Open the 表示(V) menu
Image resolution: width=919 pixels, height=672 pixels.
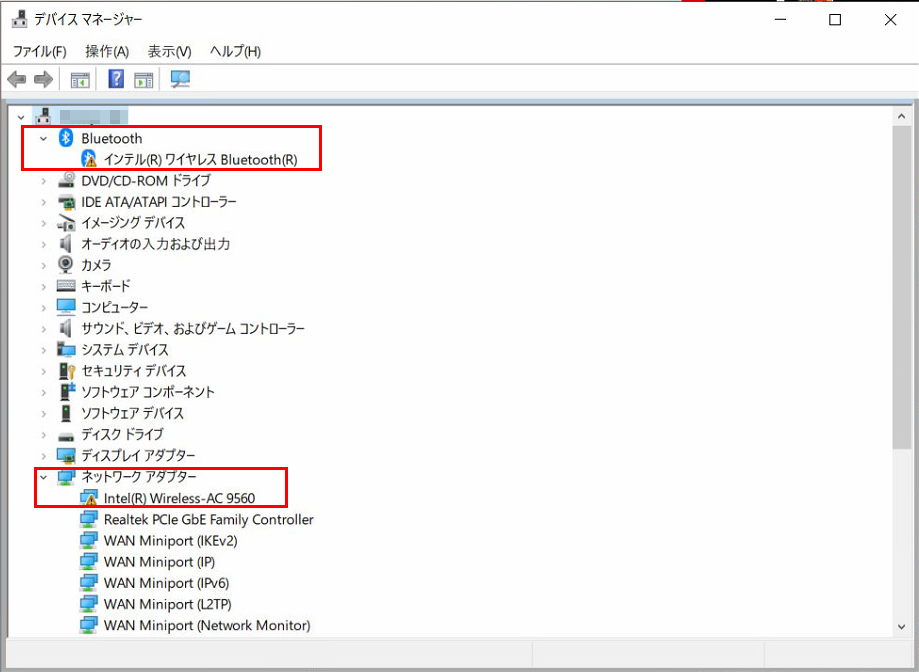coord(169,52)
